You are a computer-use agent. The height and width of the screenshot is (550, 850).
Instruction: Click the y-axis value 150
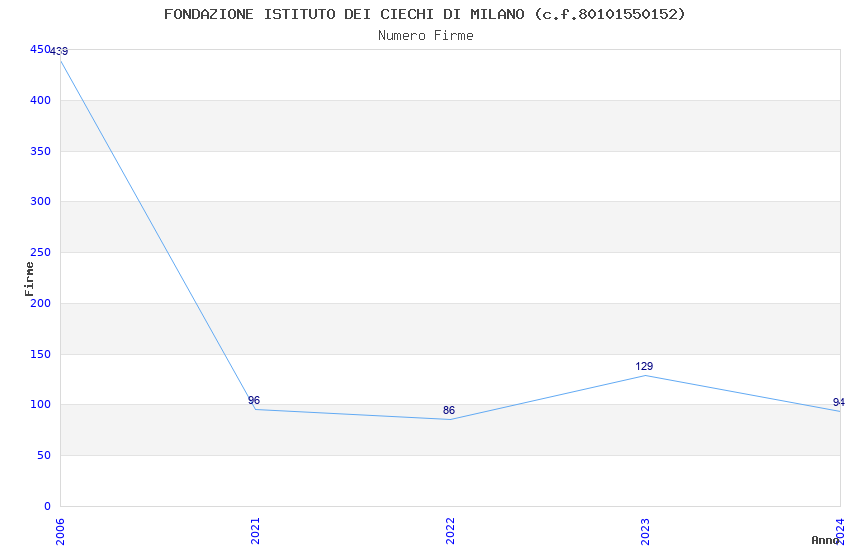pos(40,354)
